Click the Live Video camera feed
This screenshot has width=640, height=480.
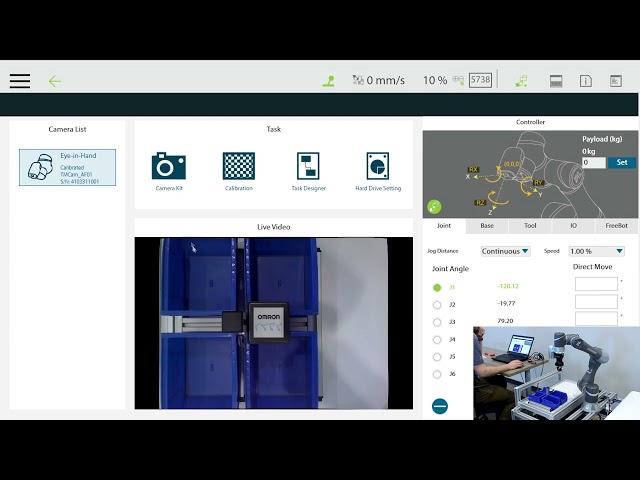(x=273, y=323)
